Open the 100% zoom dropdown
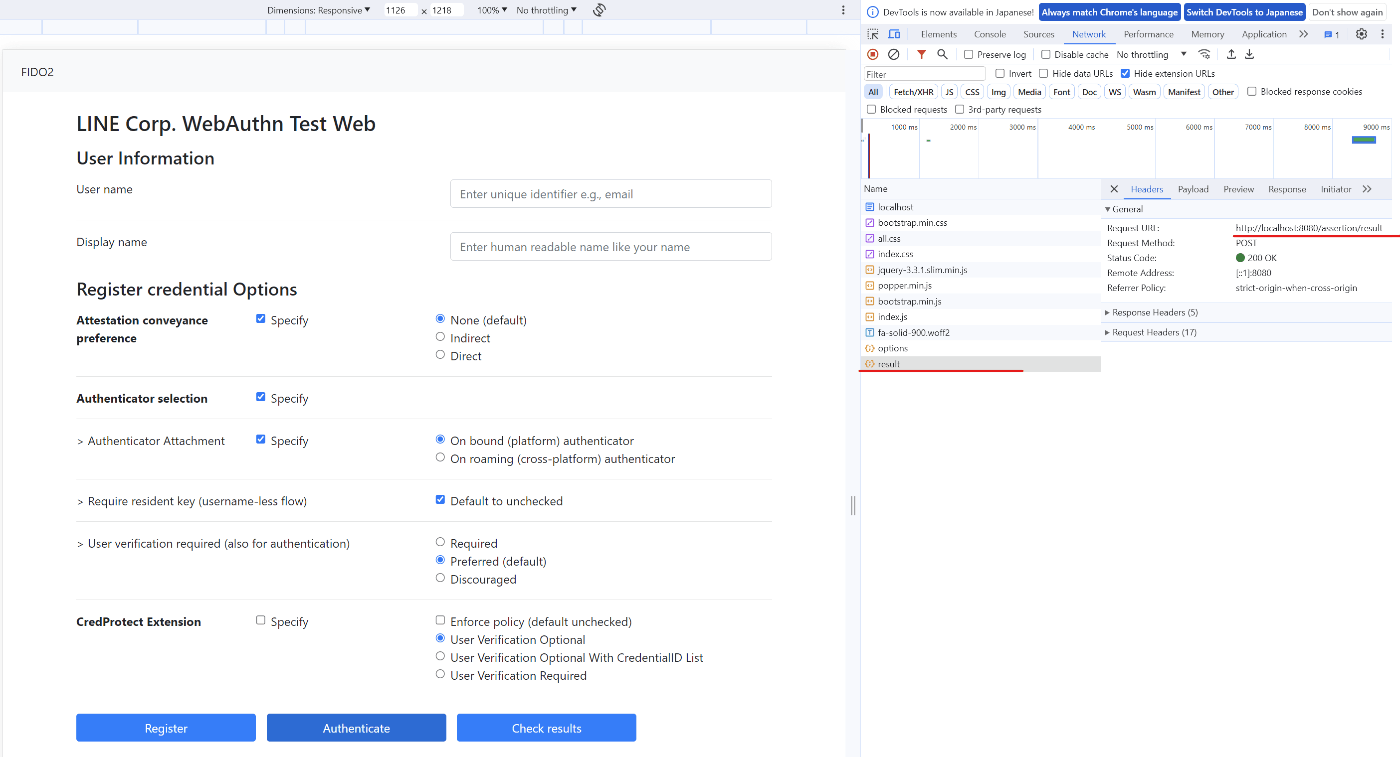The width and height of the screenshot is (1400, 757). [491, 10]
